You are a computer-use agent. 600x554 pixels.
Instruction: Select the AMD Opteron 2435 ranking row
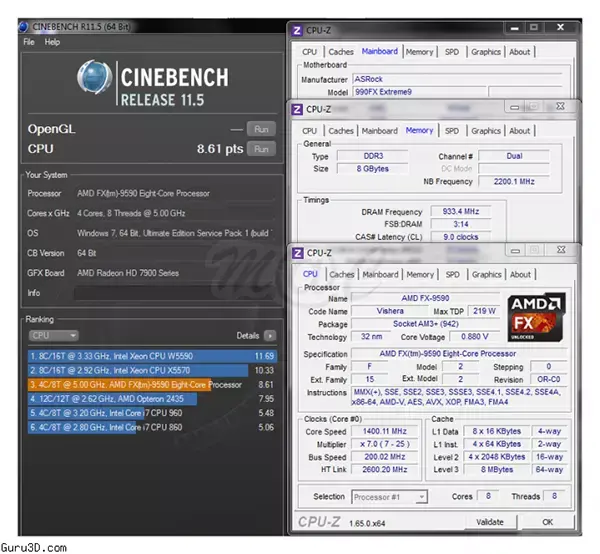tap(152, 399)
